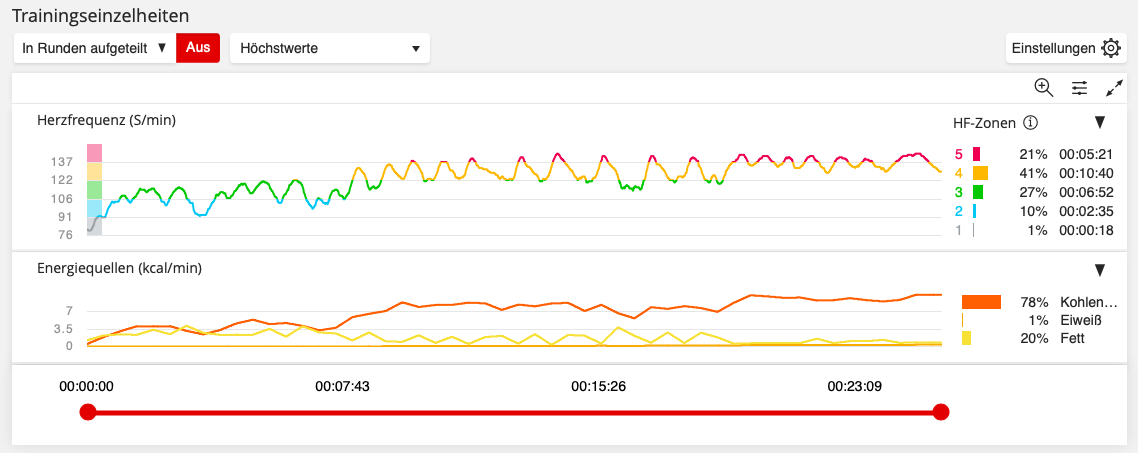Click the Einstellungen gear icon
The height and width of the screenshot is (453, 1138).
pyautogui.click(x=1111, y=48)
